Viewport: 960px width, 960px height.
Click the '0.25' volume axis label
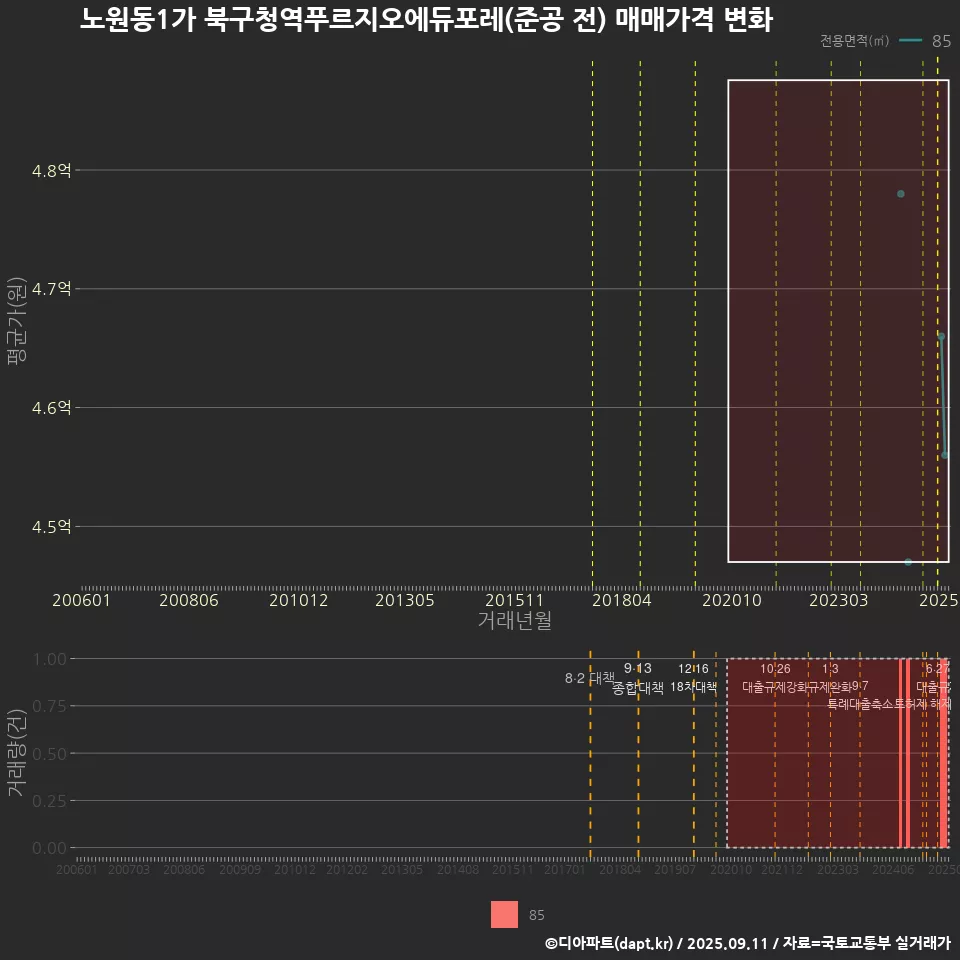[50, 801]
